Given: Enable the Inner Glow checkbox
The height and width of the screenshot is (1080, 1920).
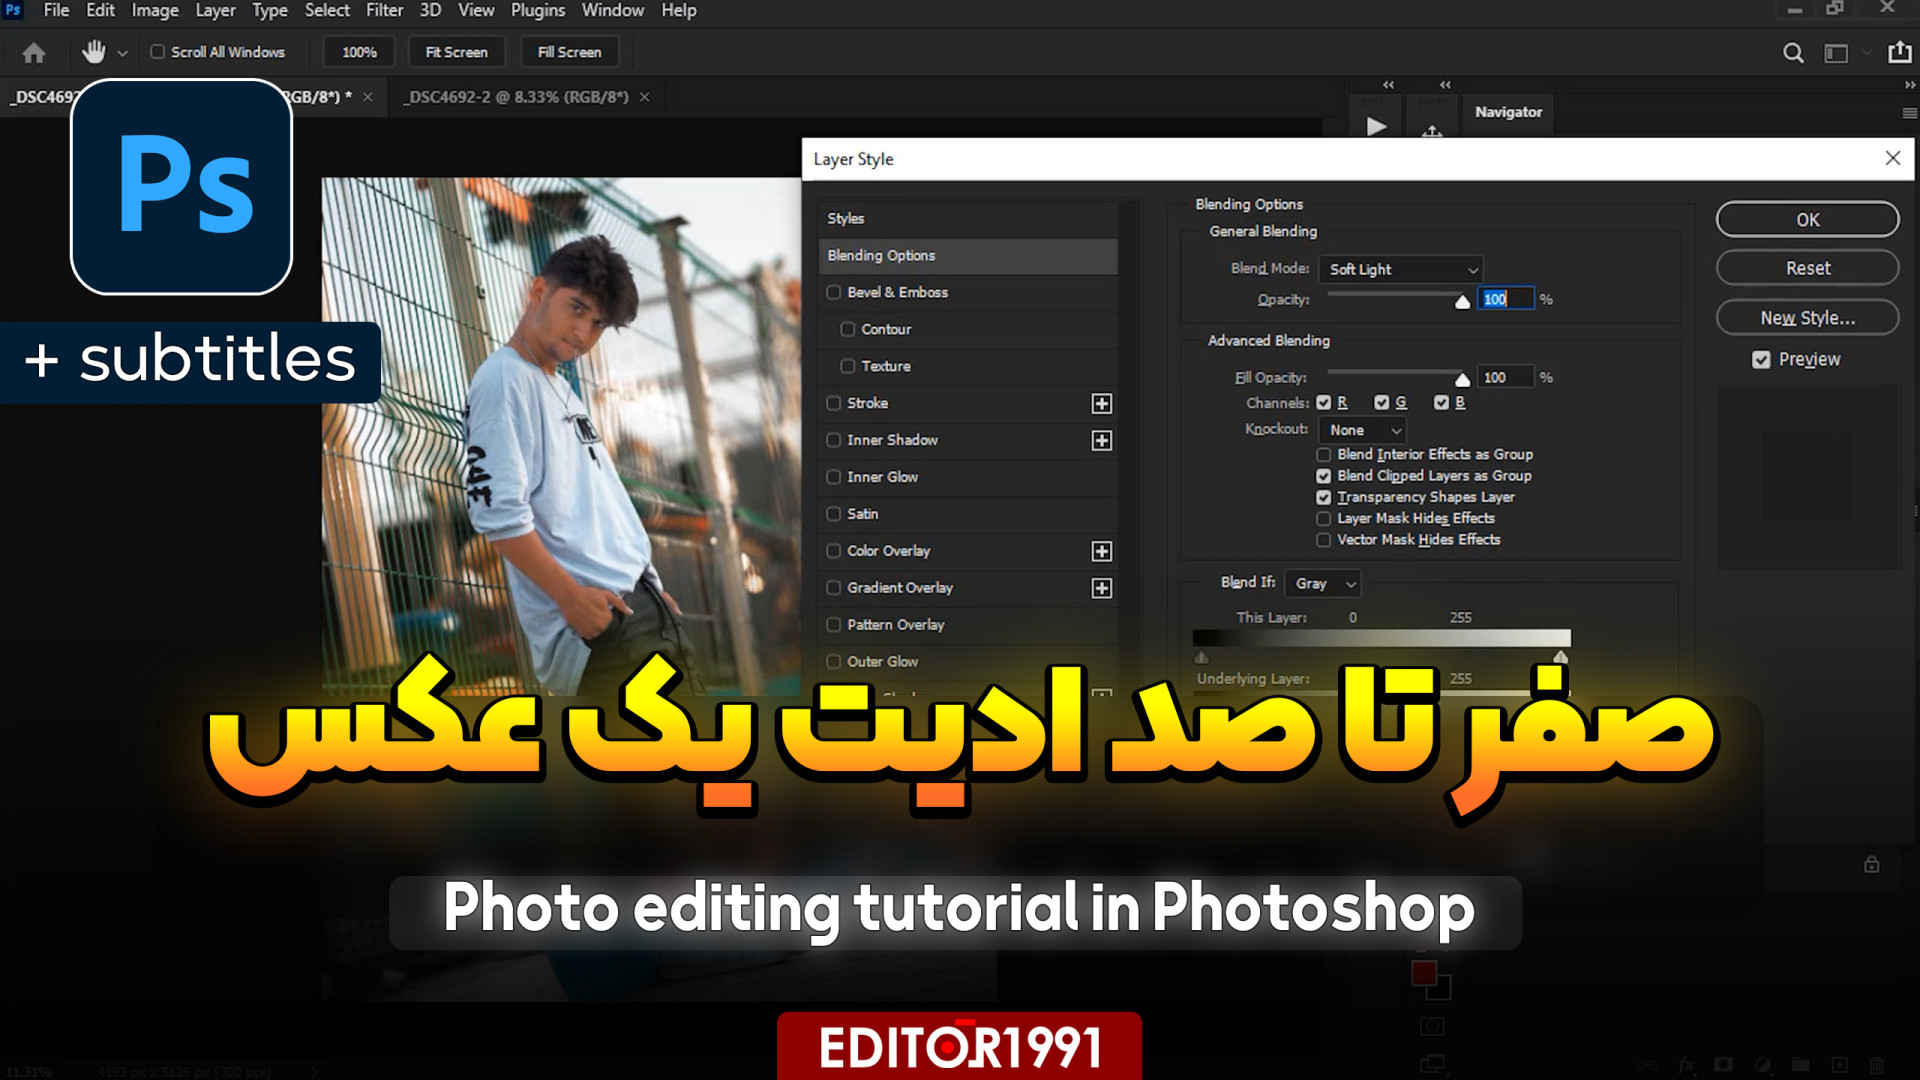Looking at the screenshot, I should [x=833, y=477].
